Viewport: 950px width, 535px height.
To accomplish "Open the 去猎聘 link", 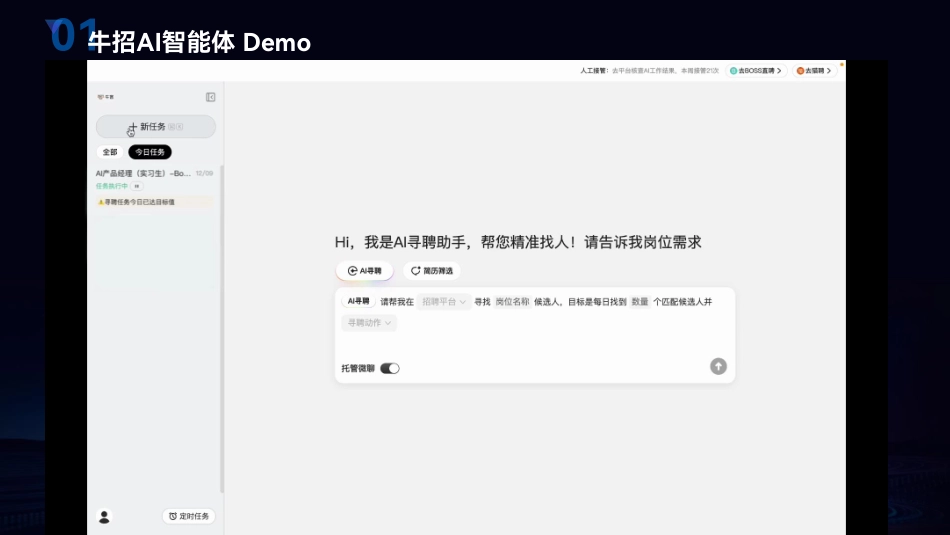I will point(815,71).
